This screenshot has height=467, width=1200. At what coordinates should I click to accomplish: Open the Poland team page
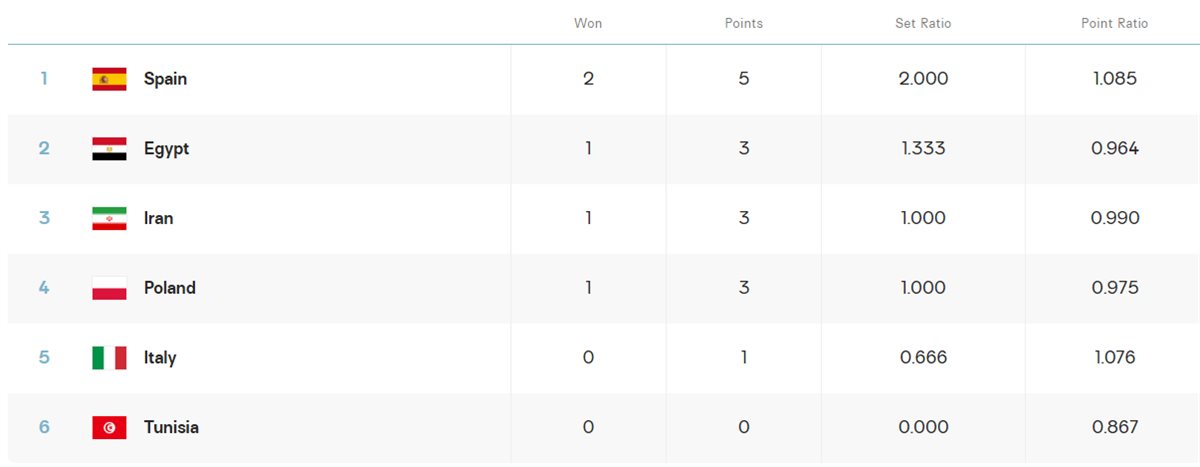tap(170, 288)
